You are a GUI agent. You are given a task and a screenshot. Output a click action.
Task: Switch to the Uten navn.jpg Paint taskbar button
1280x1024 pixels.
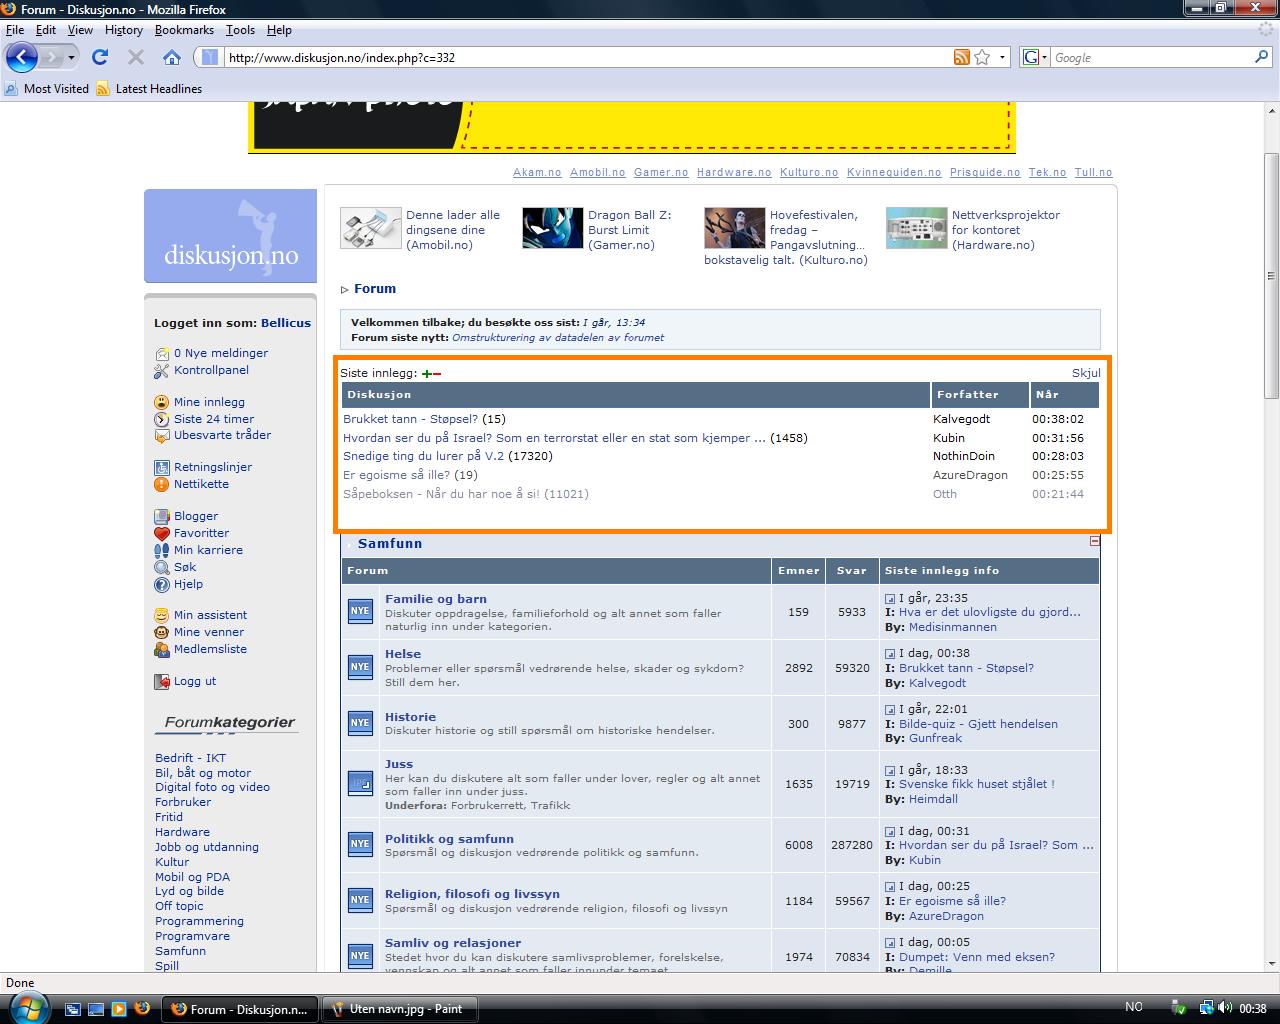pos(398,1009)
